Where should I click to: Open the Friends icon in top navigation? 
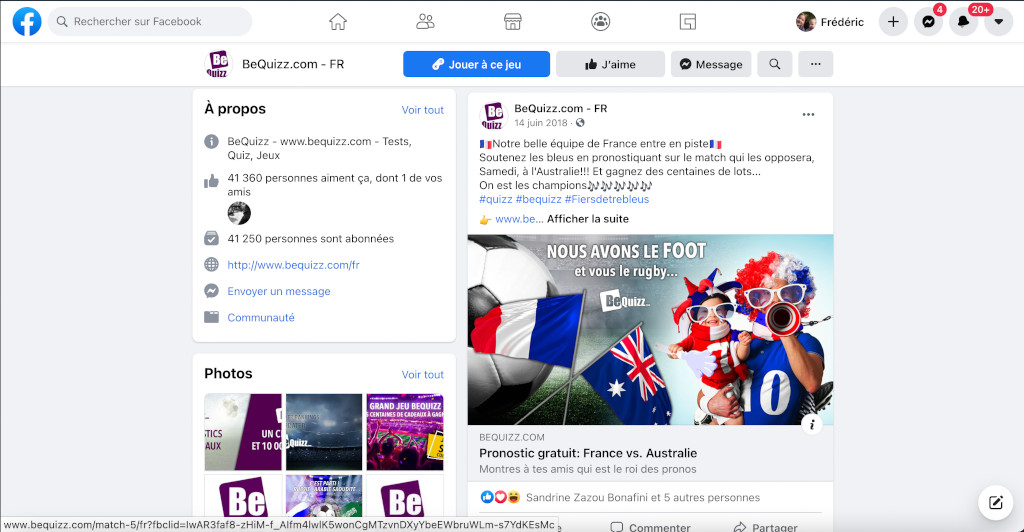click(x=425, y=21)
